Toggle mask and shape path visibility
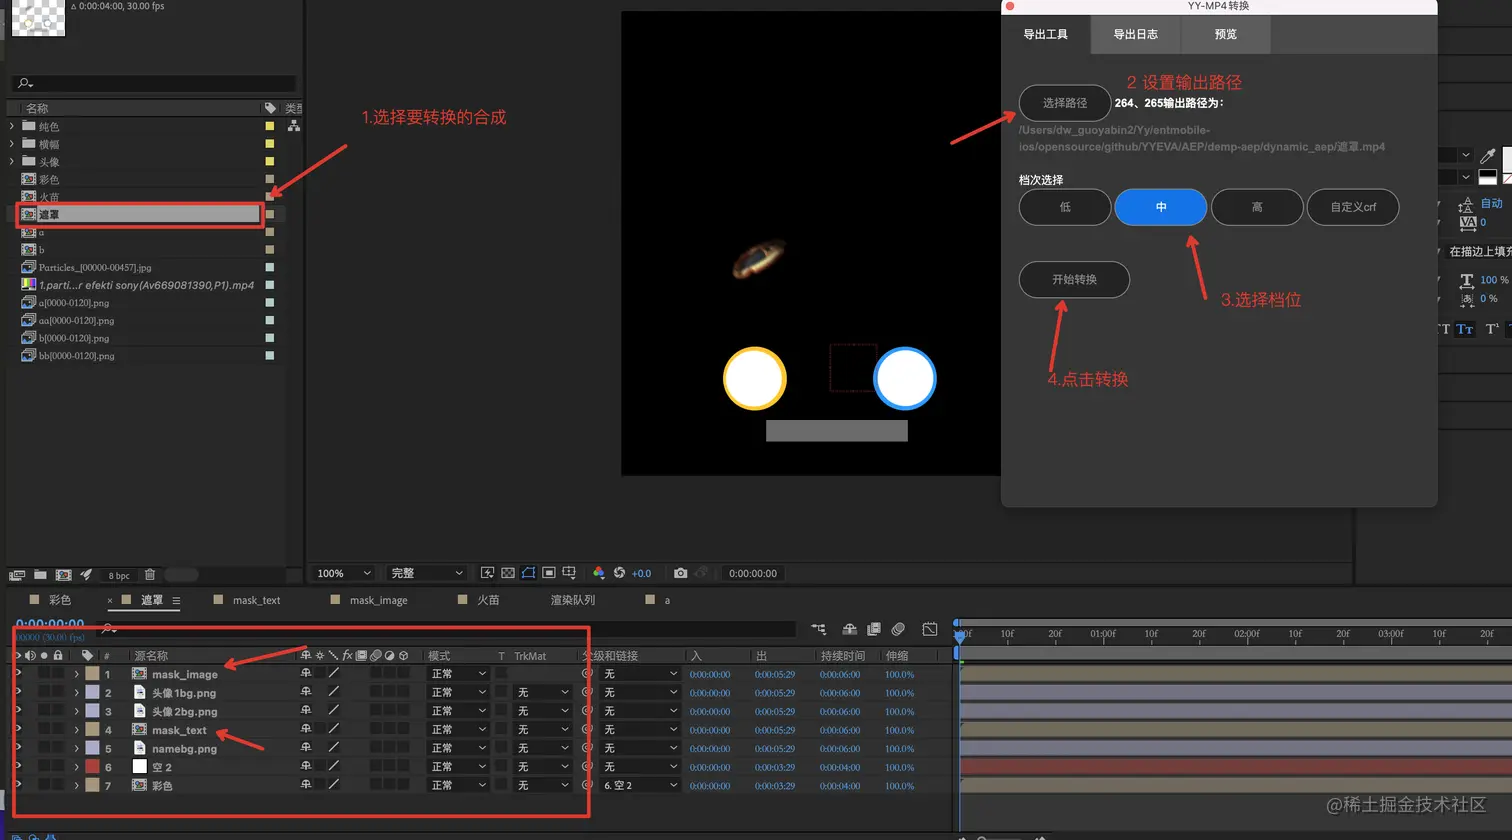This screenshot has width=1512, height=840. point(528,573)
